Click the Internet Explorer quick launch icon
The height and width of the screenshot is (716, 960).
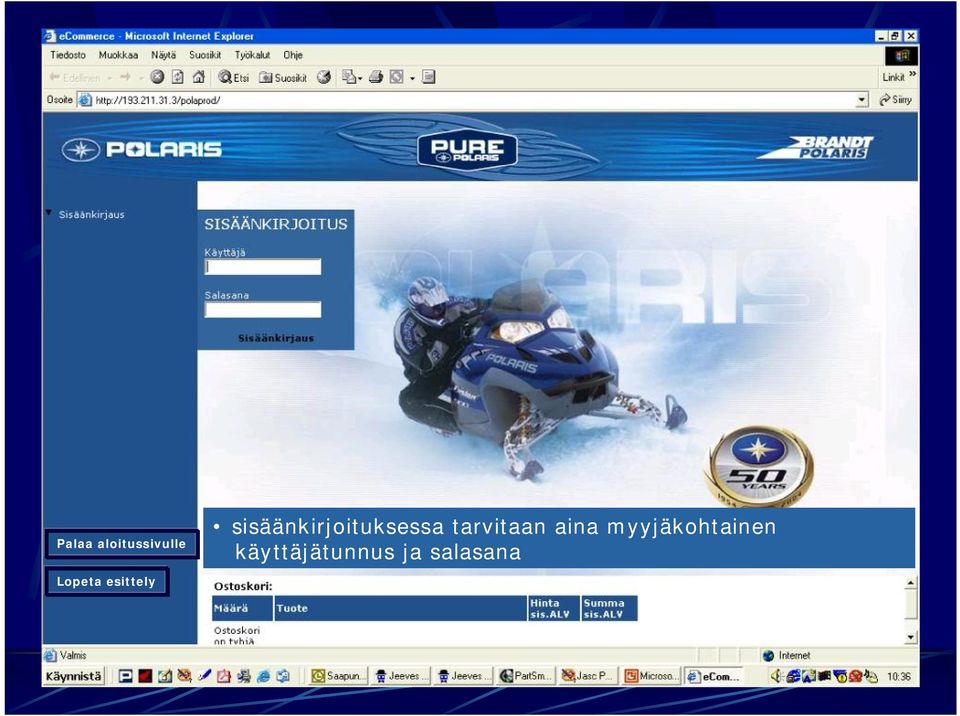tap(263, 676)
